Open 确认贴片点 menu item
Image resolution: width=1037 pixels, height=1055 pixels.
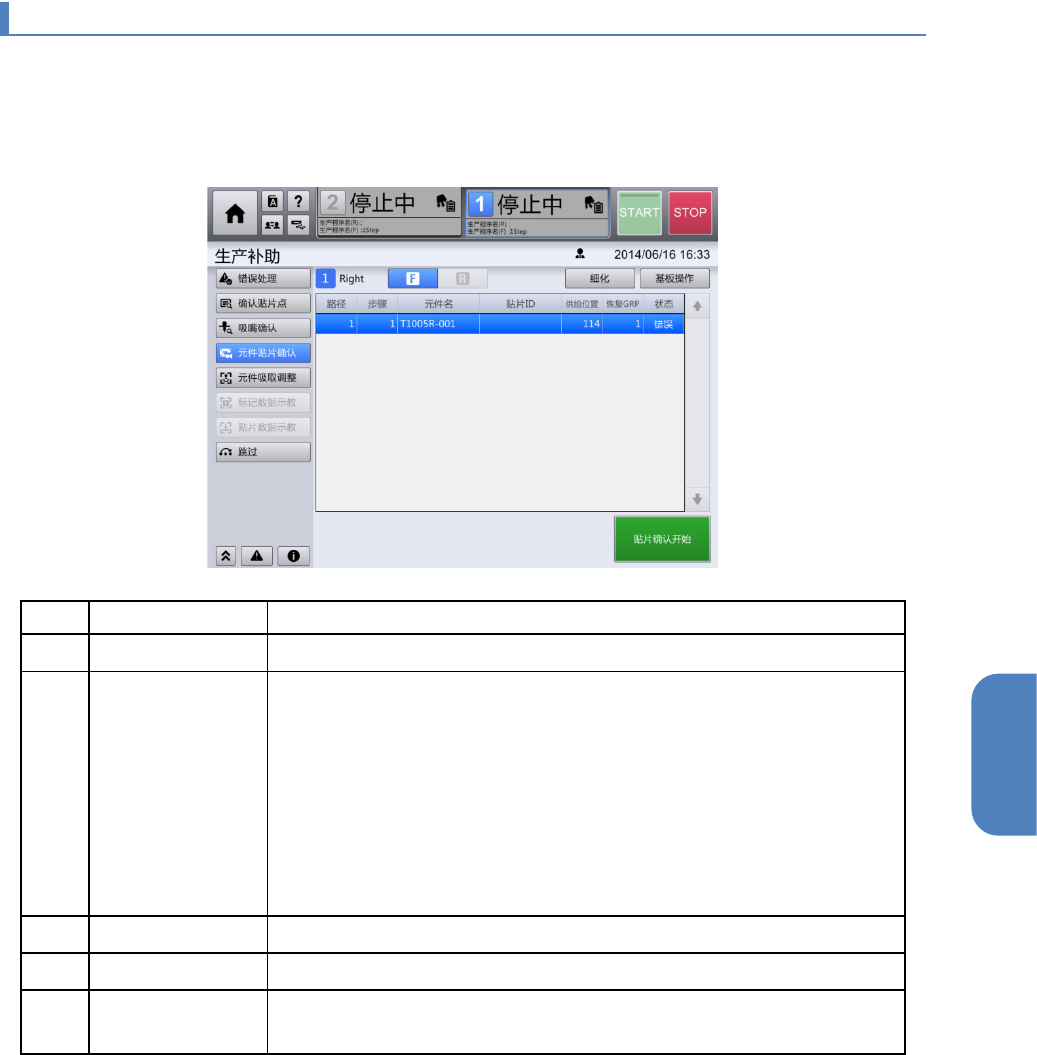pos(263,303)
